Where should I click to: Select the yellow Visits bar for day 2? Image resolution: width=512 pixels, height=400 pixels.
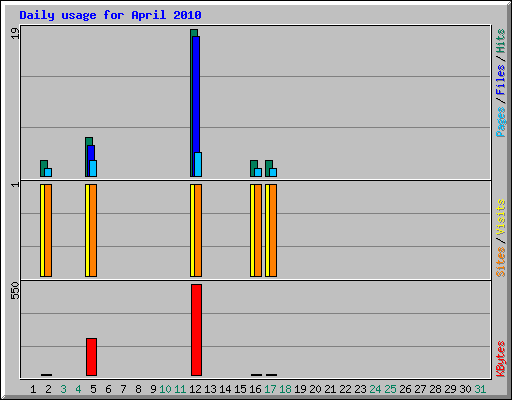(x=42, y=230)
